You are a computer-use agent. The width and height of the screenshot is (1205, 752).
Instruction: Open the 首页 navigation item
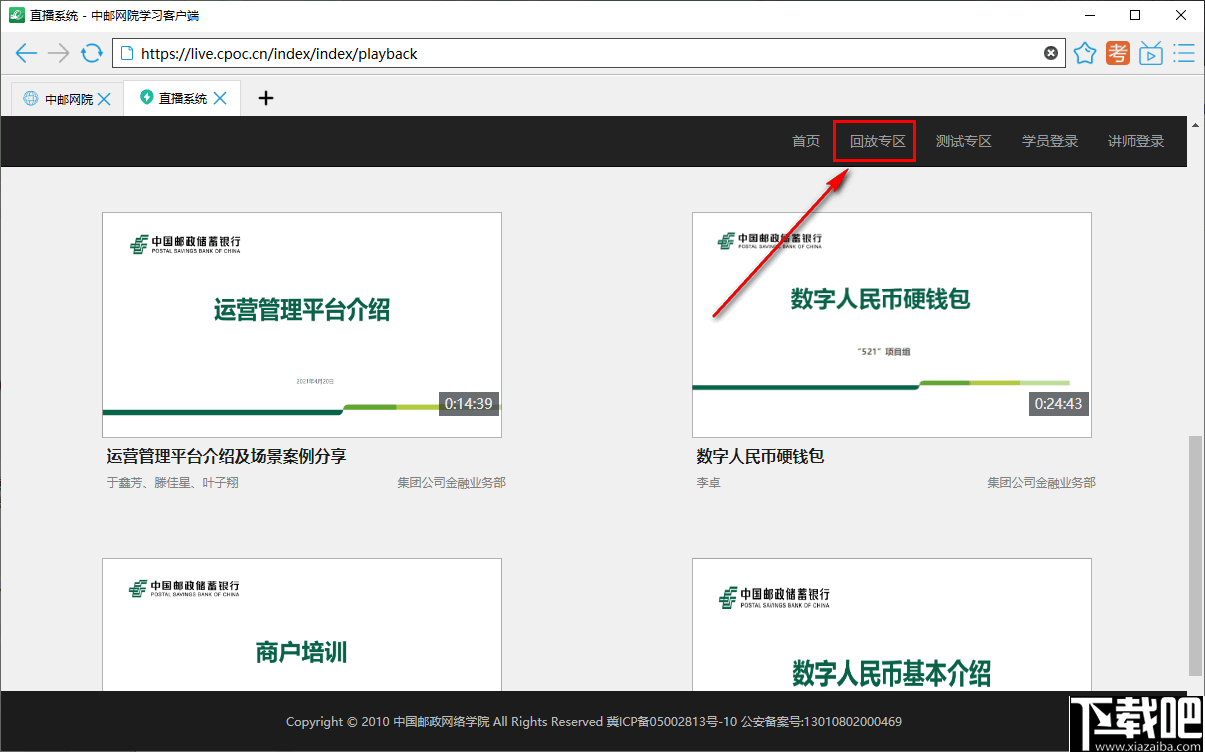point(805,141)
